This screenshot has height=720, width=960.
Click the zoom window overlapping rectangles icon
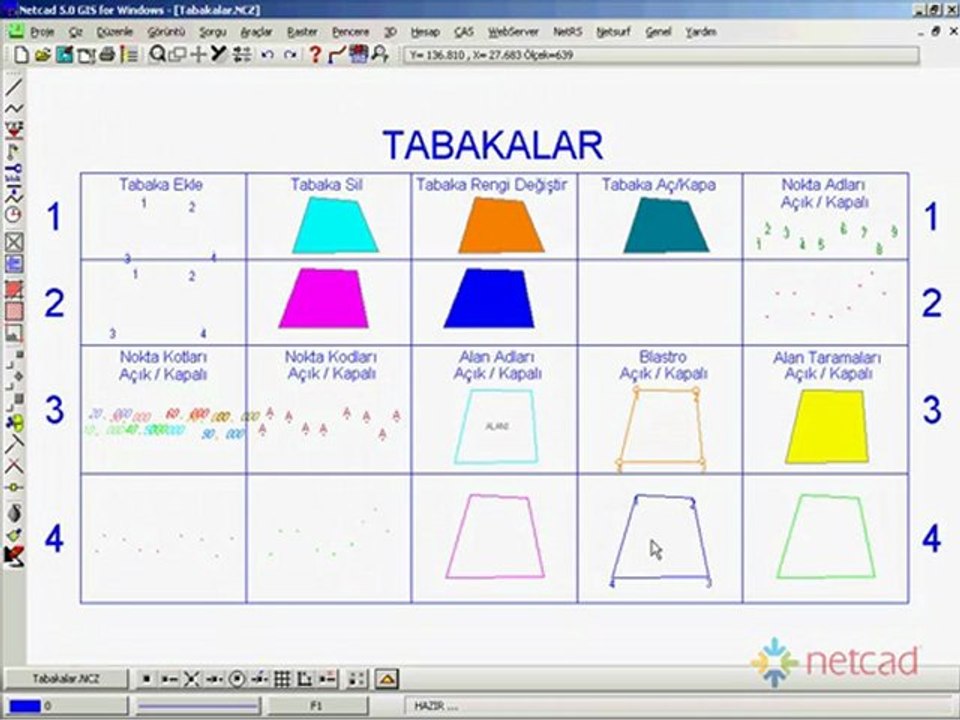tap(178, 55)
